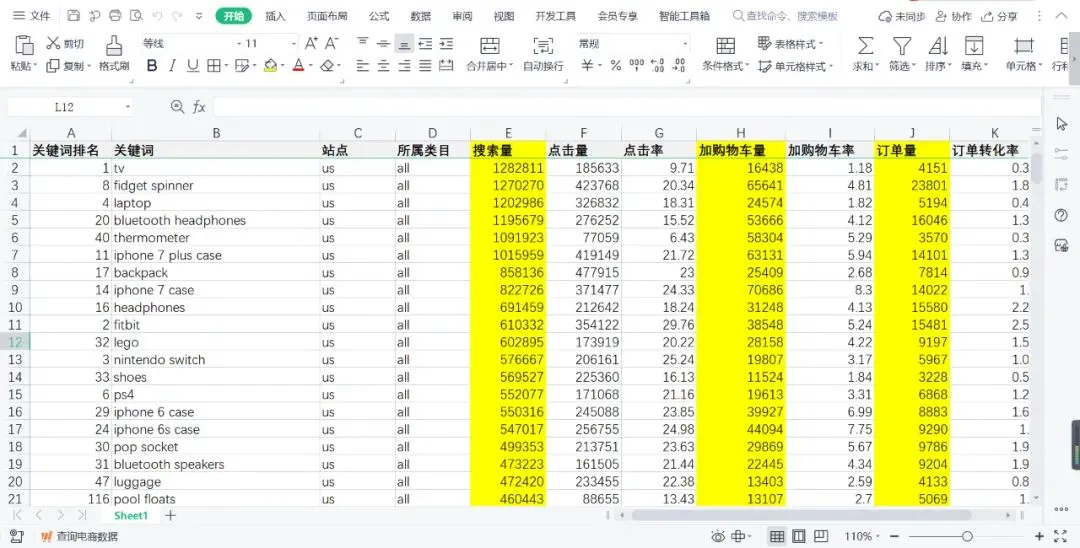Image resolution: width=1080 pixels, height=548 pixels.
Task: Click the formula bar zoom magnifier icon
Action: click(x=177, y=107)
